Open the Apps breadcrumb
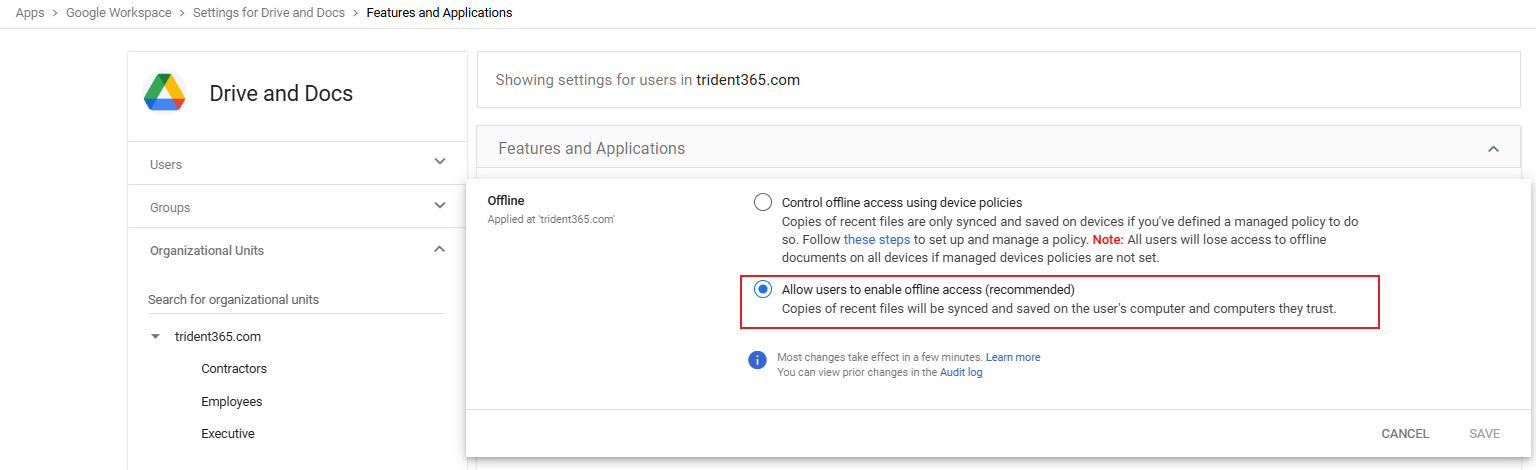Image resolution: width=1536 pixels, height=470 pixels. [x=30, y=13]
